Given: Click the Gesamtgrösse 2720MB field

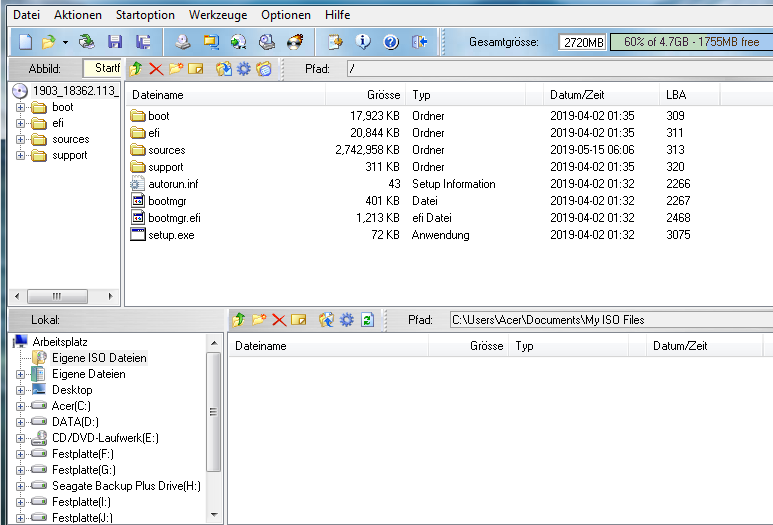Looking at the screenshot, I should pyautogui.click(x=582, y=42).
